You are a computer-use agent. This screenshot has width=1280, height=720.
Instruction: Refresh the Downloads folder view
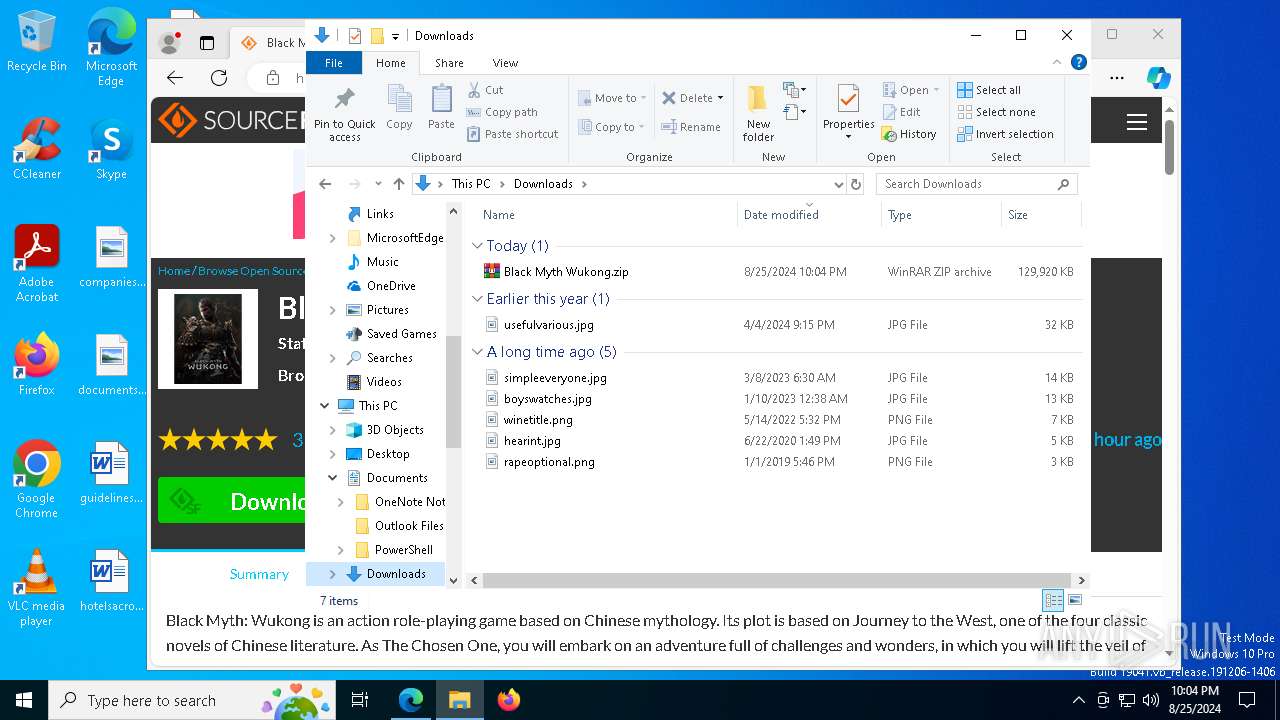856,184
